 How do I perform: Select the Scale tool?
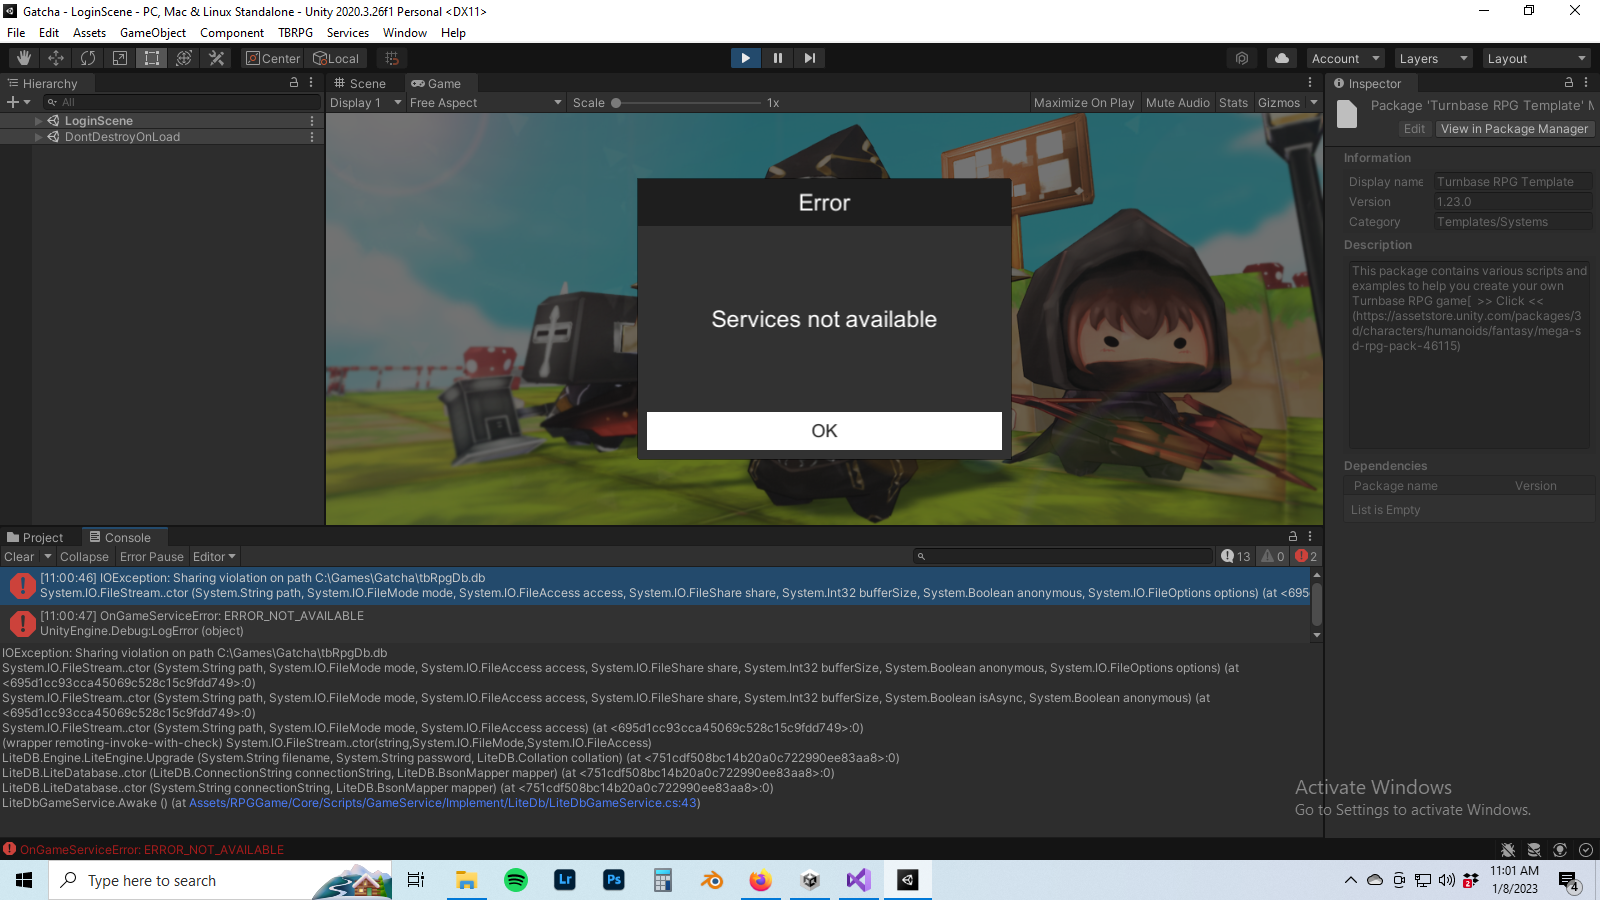[x=119, y=57]
